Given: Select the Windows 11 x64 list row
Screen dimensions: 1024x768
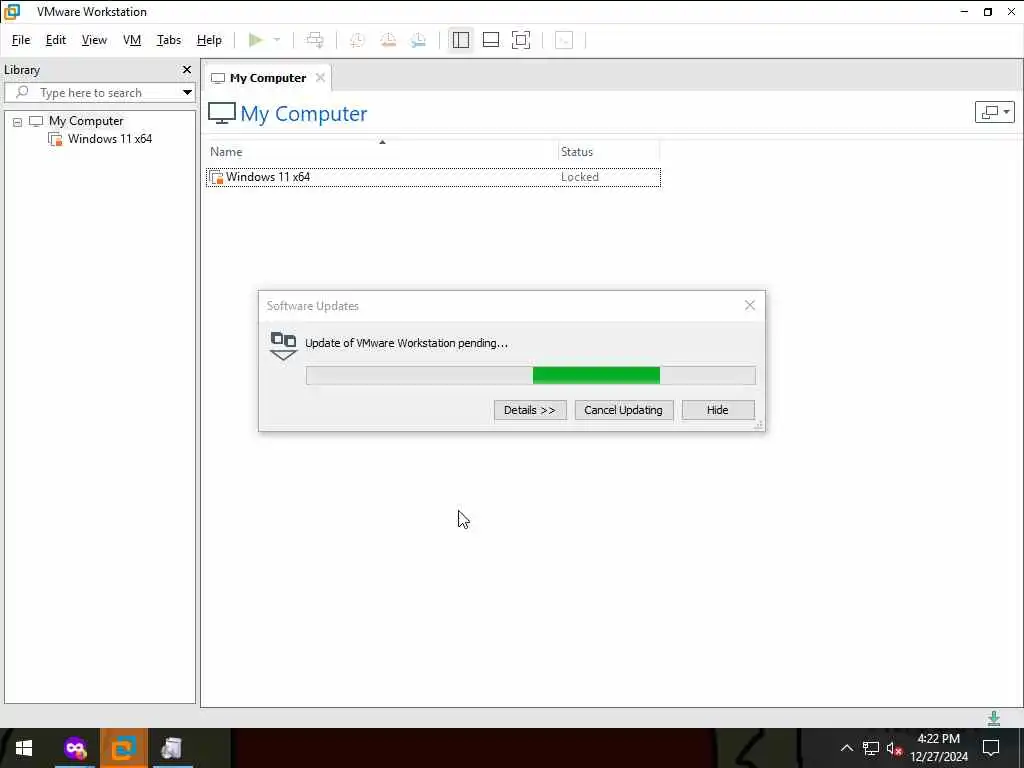Looking at the screenshot, I should coord(433,177).
